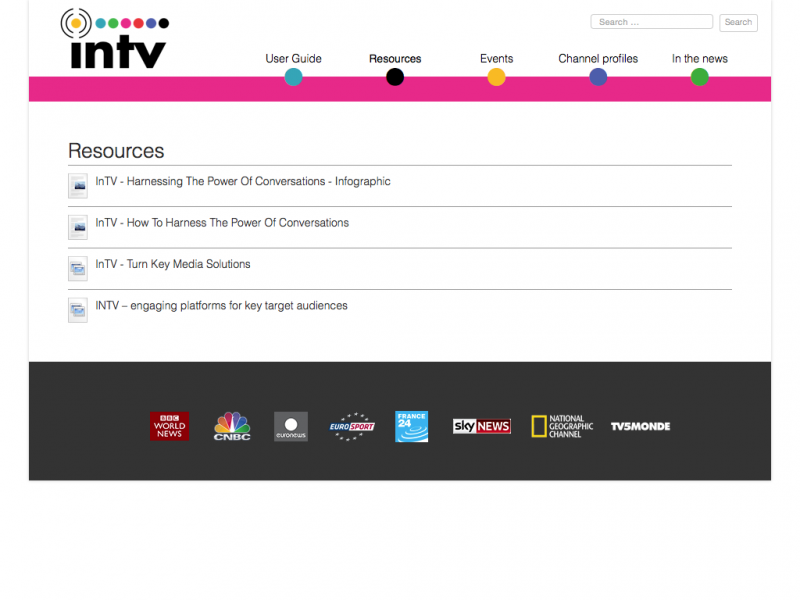
Task: Click the teal dot under User Guide
Action: click(293, 77)
